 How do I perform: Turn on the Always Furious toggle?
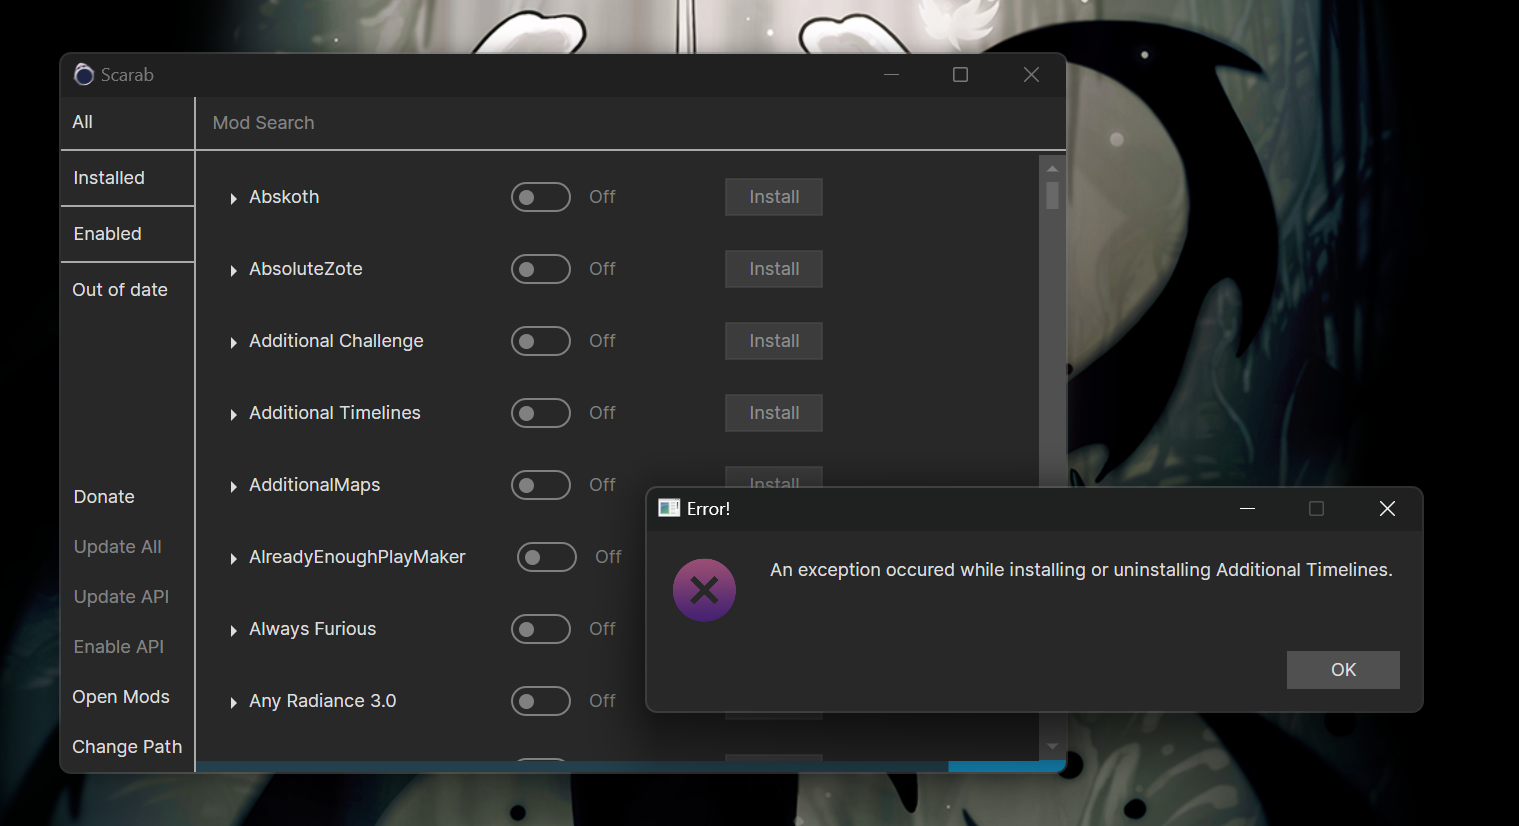tap(541, 629)
